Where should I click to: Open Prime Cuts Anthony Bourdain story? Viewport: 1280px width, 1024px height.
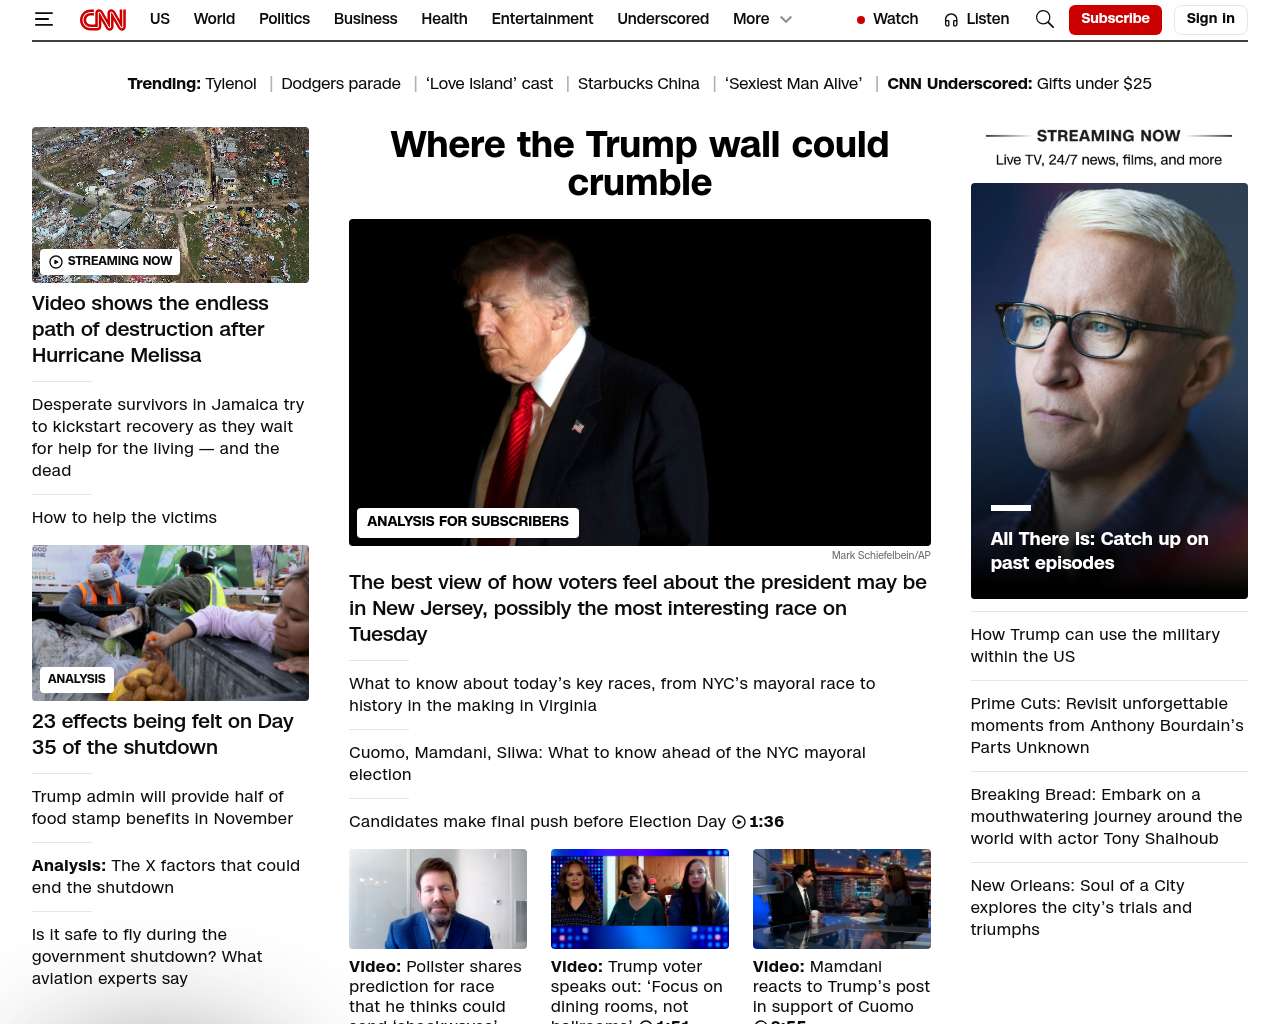(1107, 726)
